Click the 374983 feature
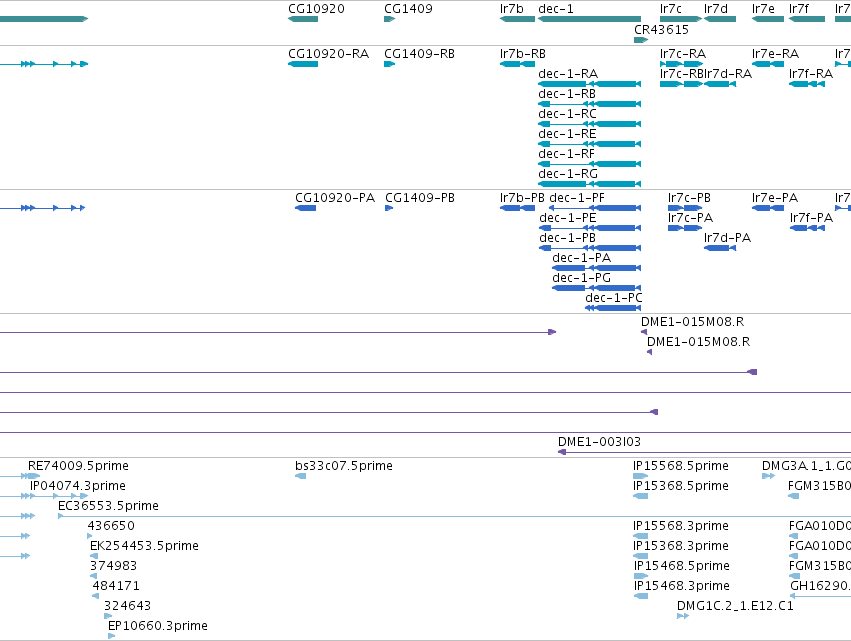The height and width of the screenshot is (641, 851). pyautogui.click(x=93, y=576)
